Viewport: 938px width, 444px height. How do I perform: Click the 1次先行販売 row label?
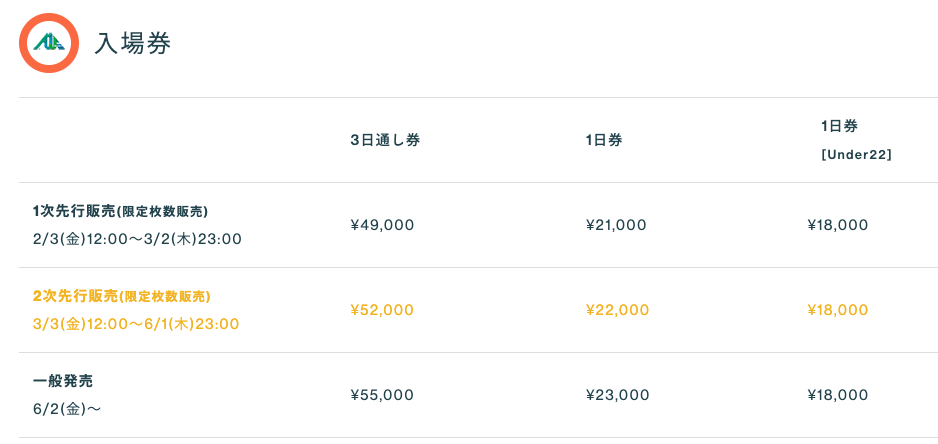pos(120,211)
